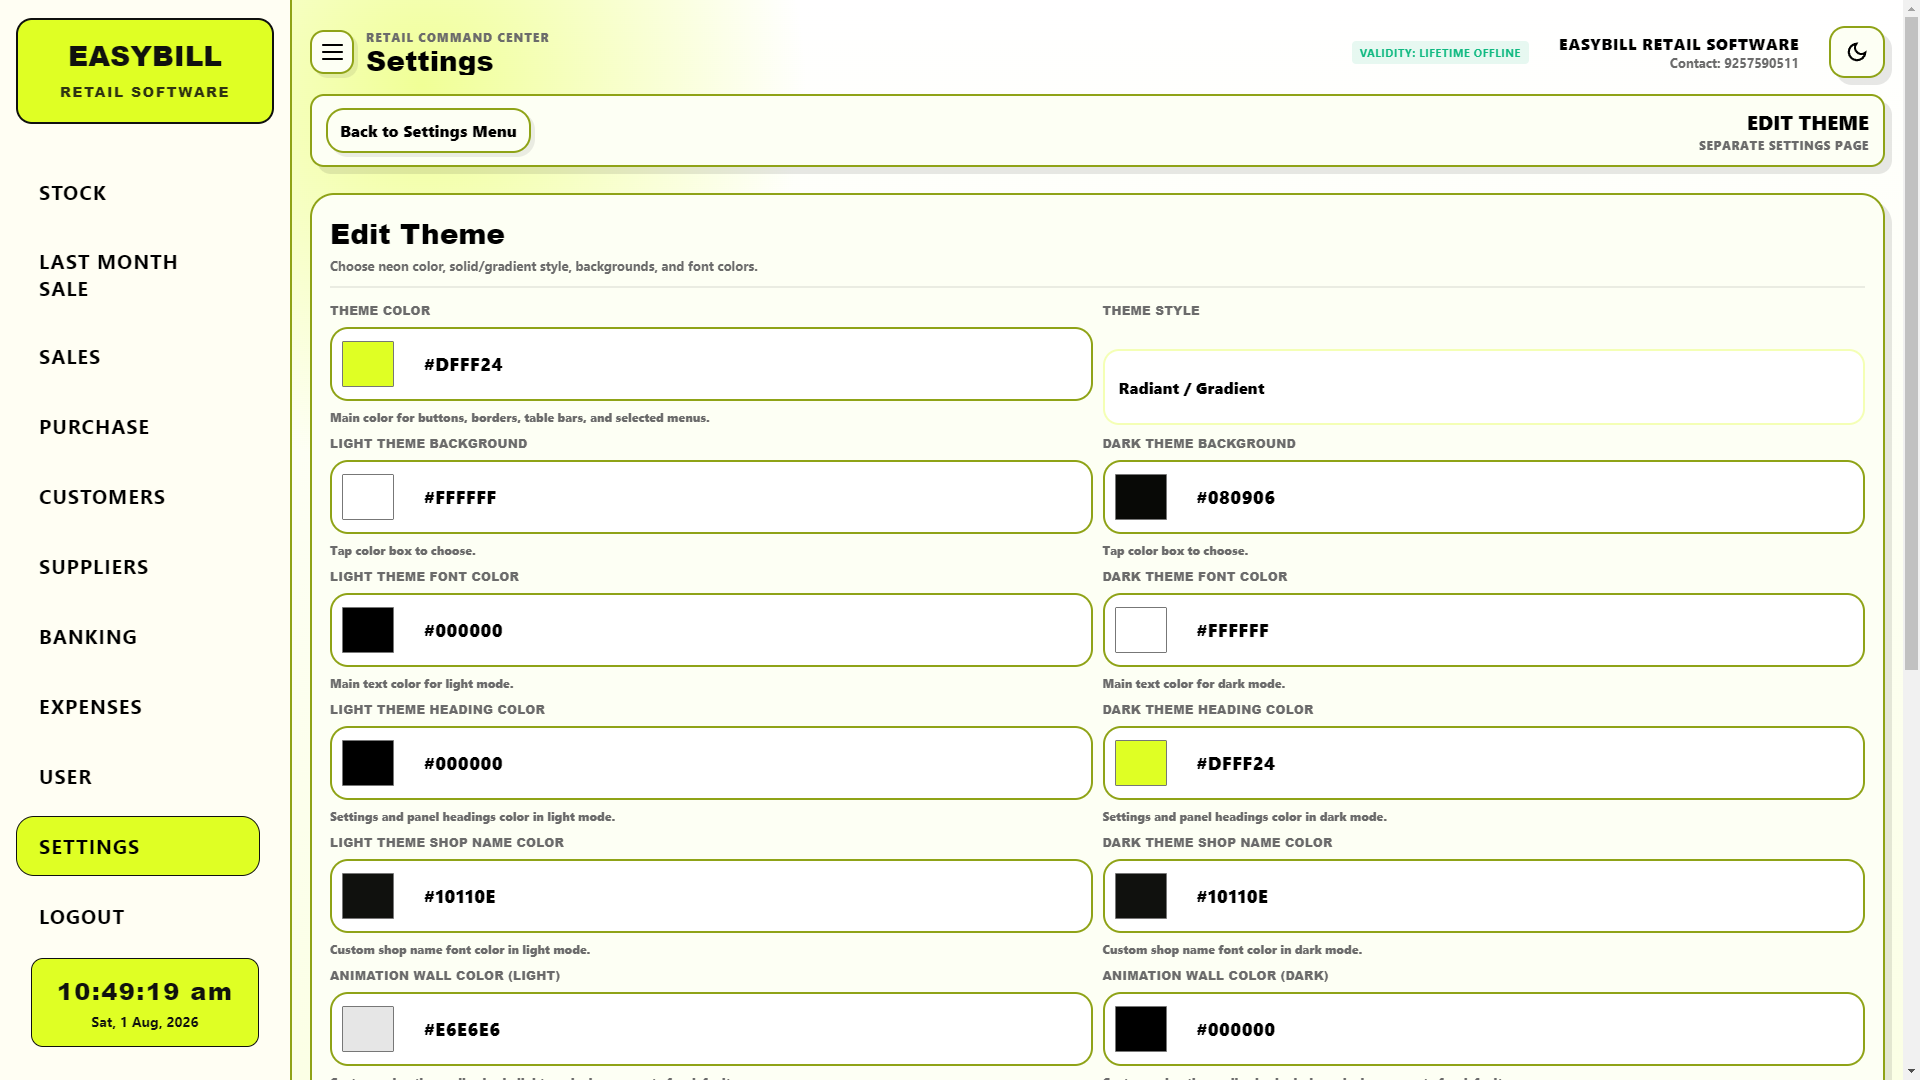
Task: Open Suppliers in sidebar
Action: 138,567
